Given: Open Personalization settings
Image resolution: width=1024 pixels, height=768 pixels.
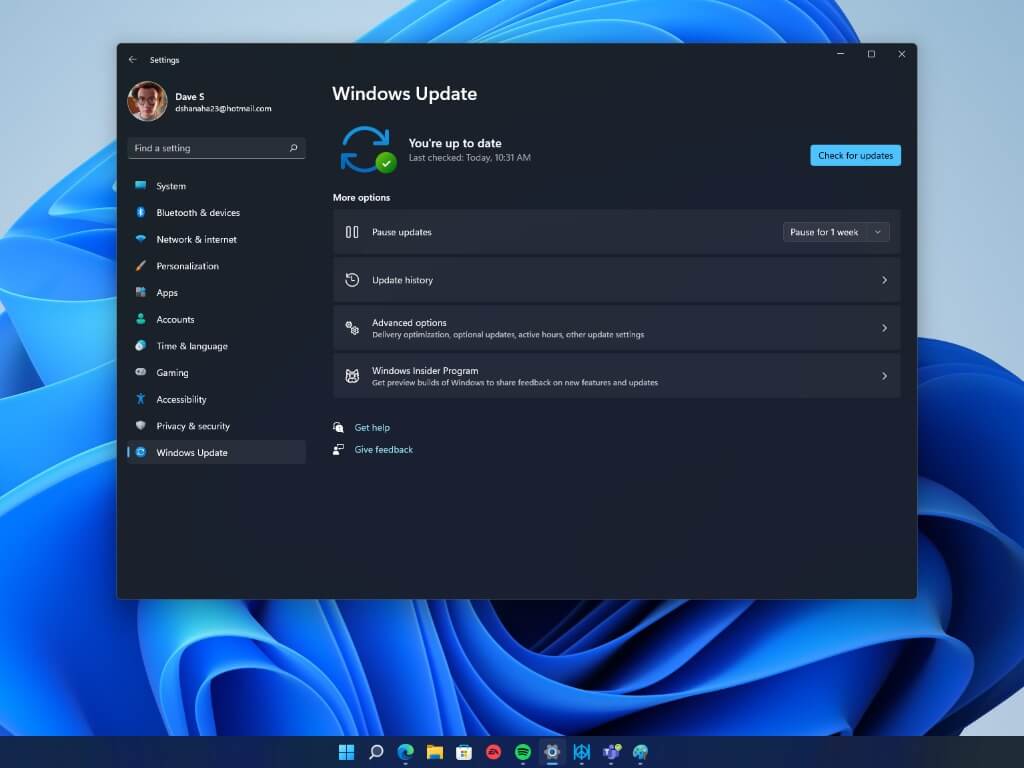Looking at the screenshot, I should point(216,266).
